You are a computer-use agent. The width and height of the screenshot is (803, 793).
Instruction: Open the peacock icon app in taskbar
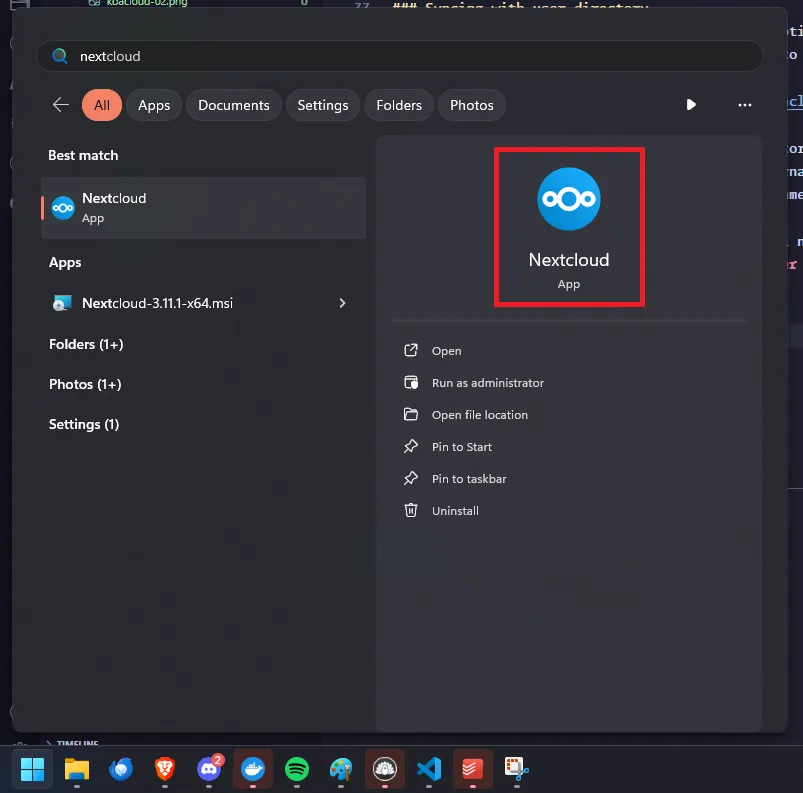click(x=385, y=769)
